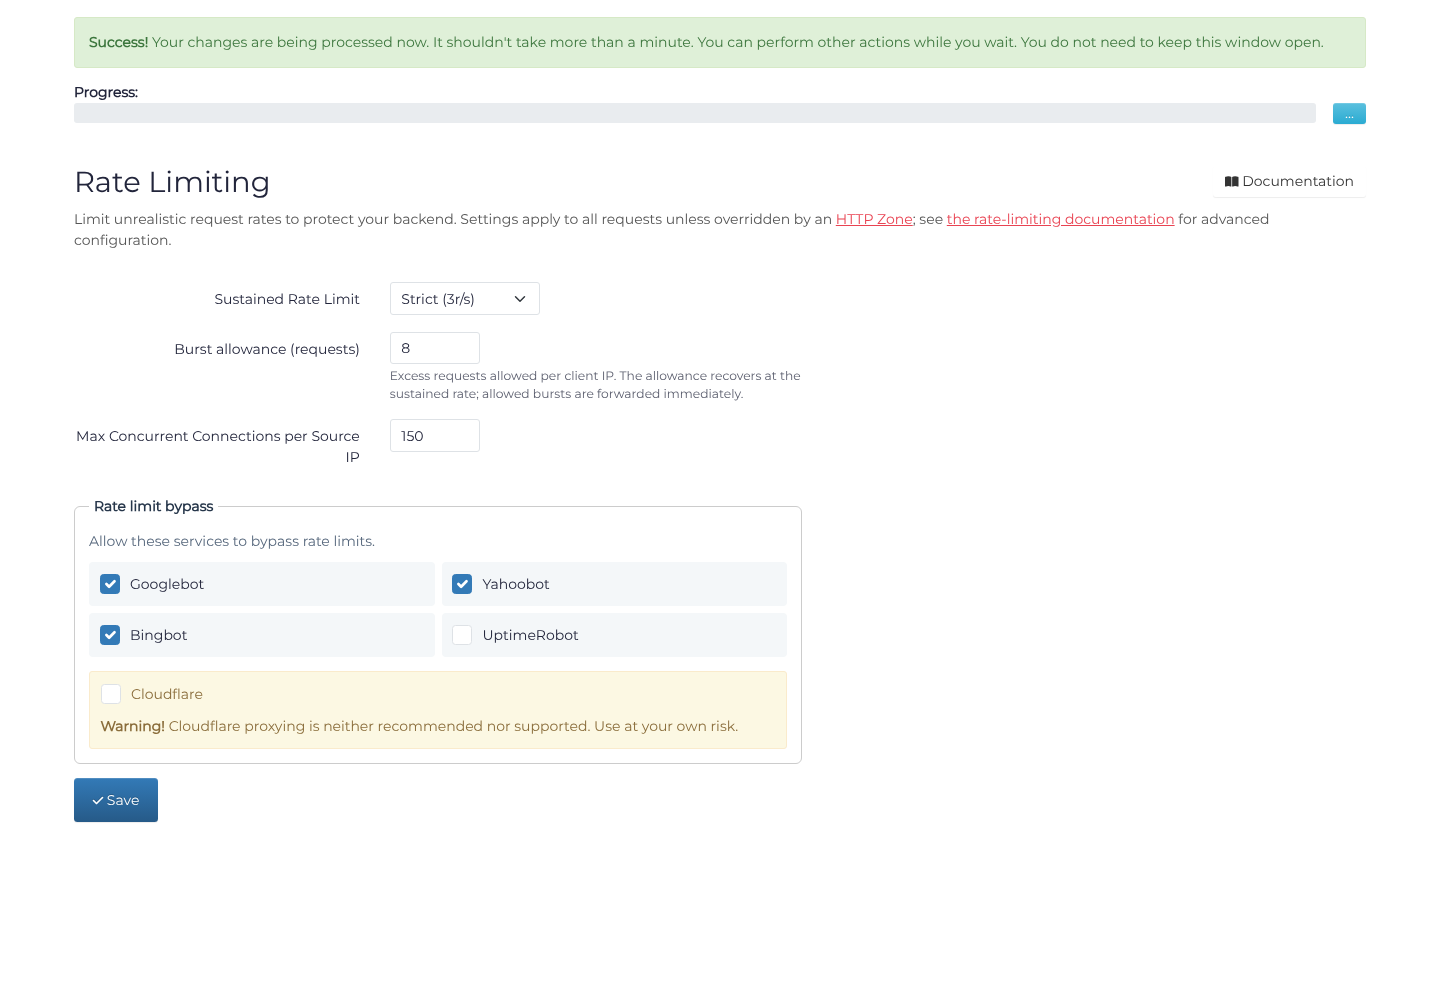The image size is (1440, 987).
Task: Click the Rate Limiting heading
Action: pos(172,182)
